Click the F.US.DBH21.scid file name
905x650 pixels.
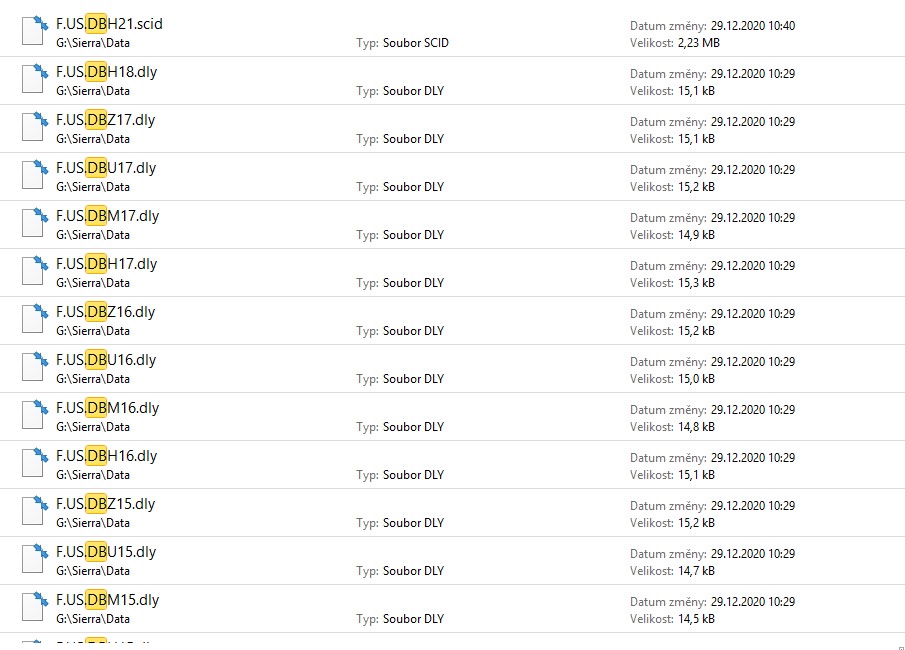point(109,24)
